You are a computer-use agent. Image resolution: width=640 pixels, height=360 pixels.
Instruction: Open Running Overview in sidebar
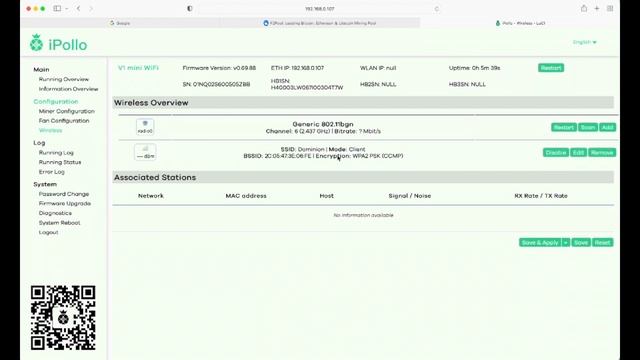click(x=64, y=79)
